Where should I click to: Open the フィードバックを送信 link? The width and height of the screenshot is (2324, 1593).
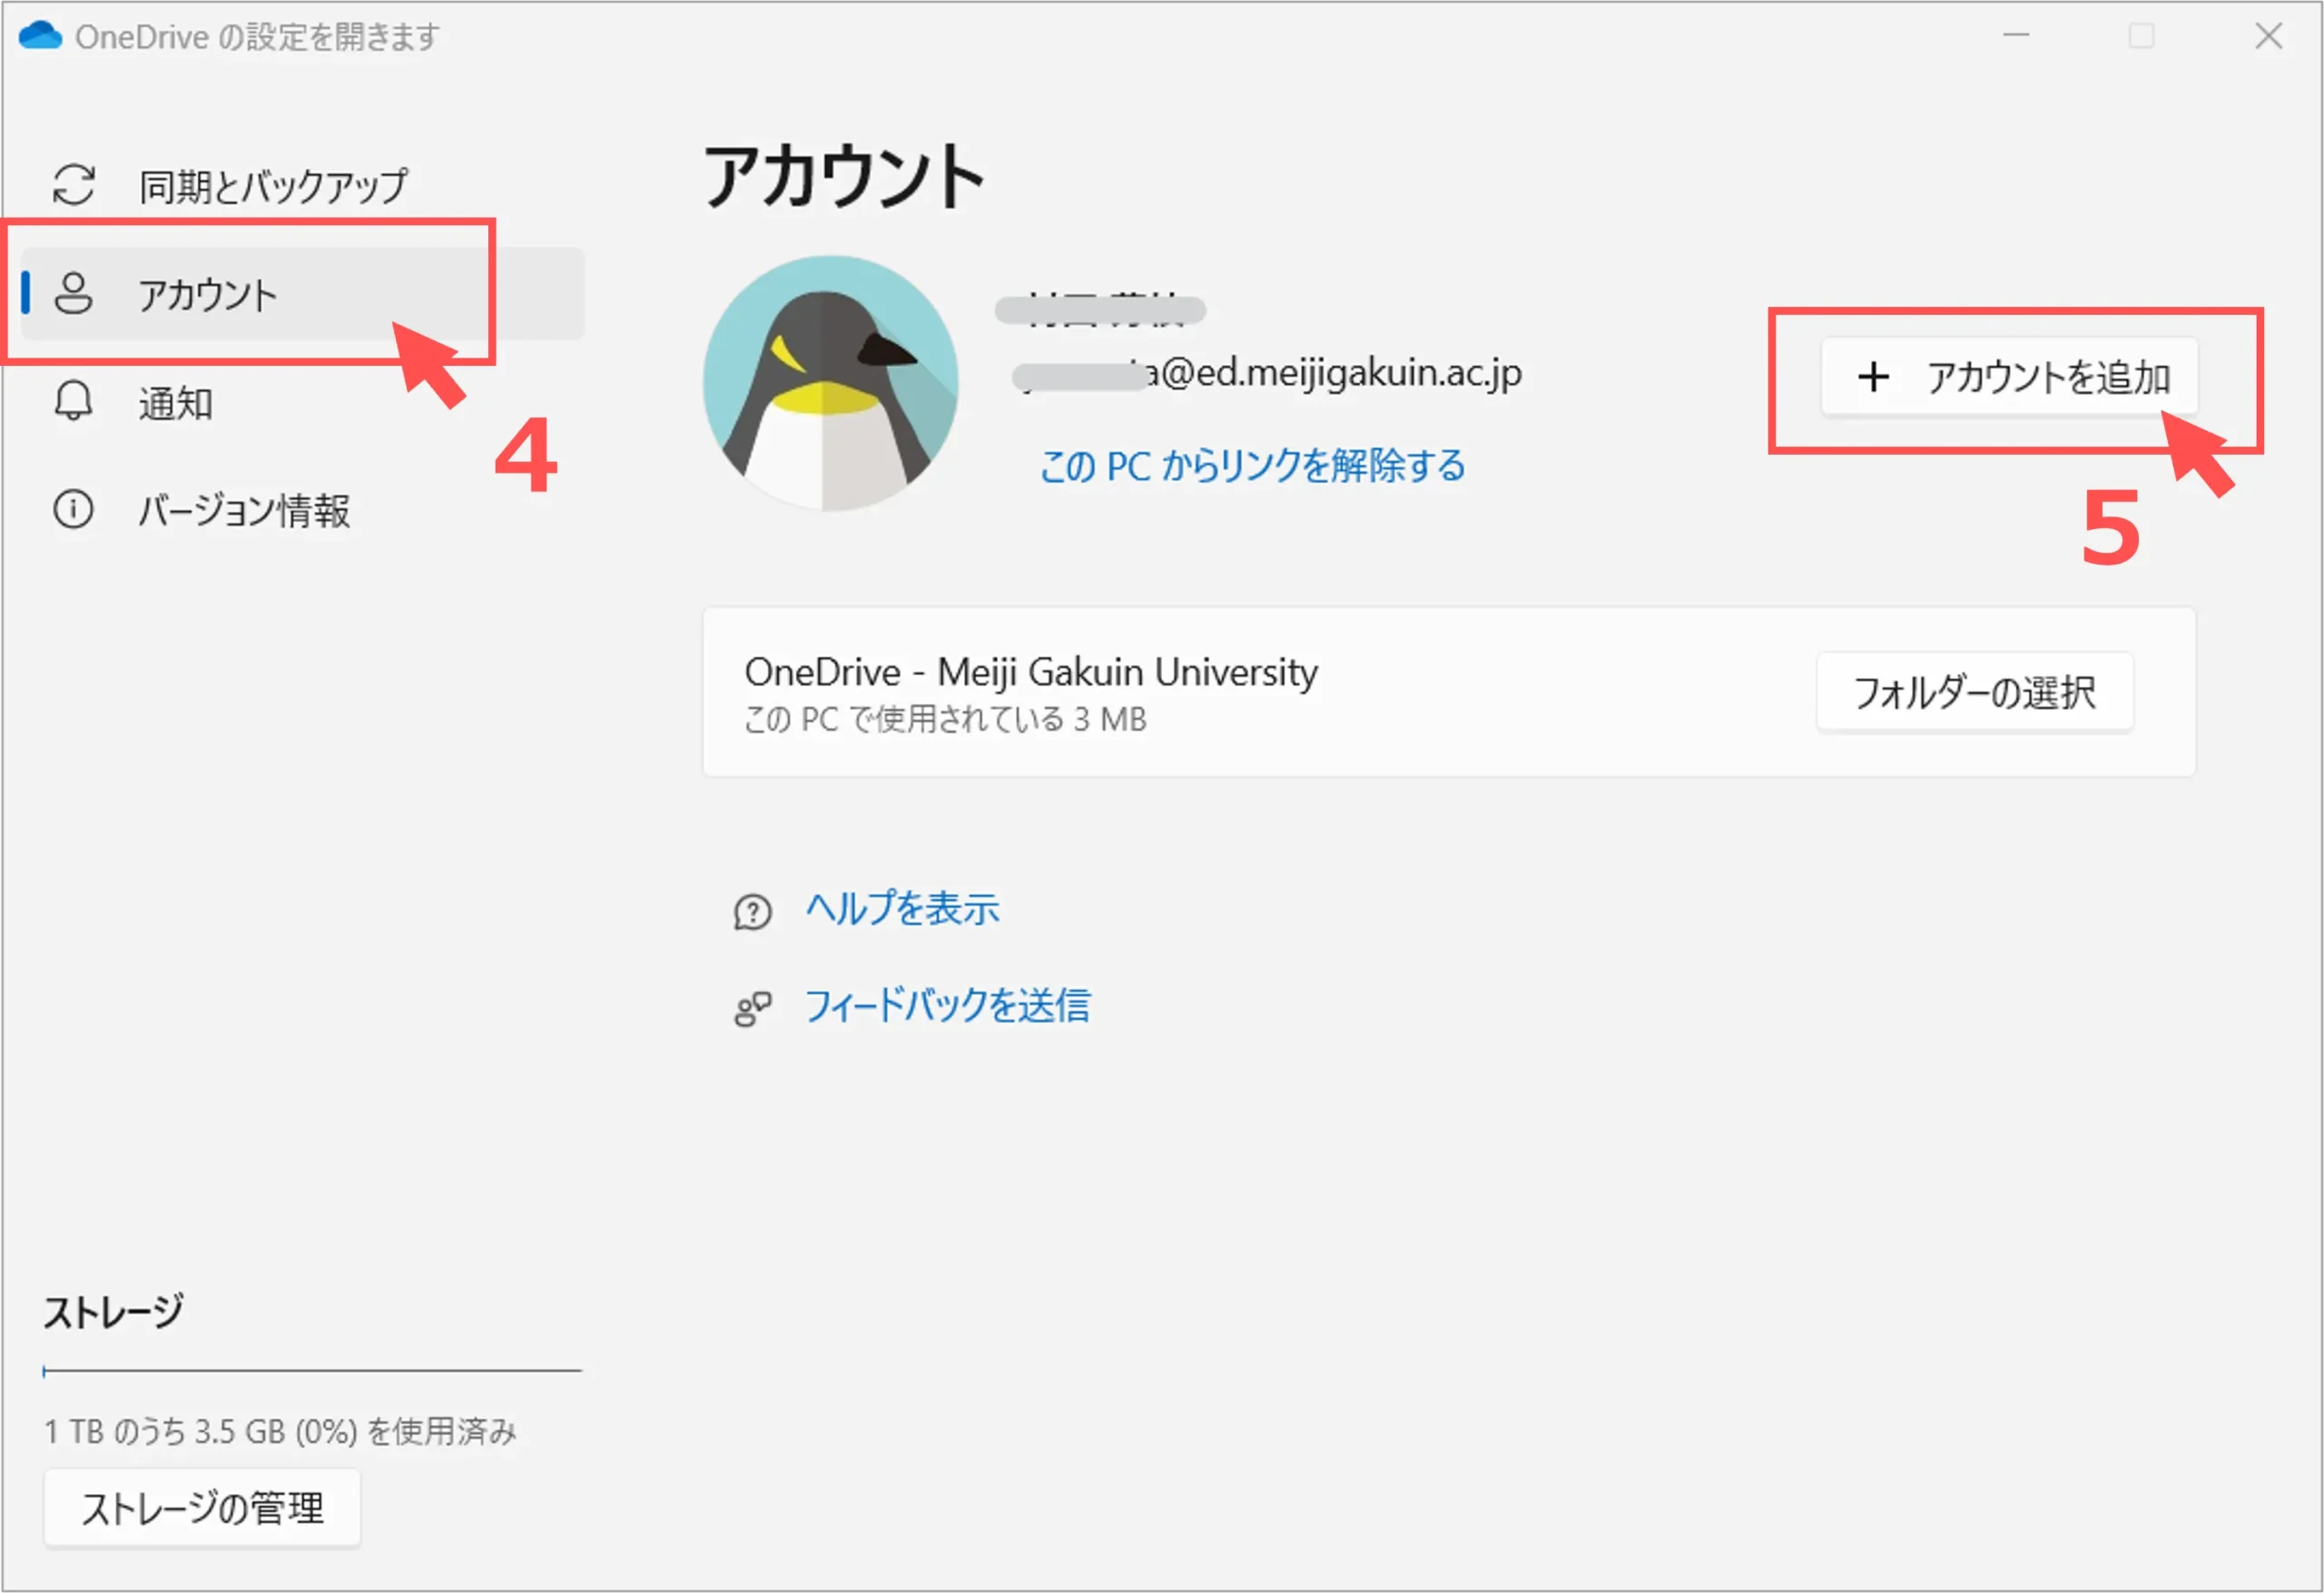[x=948, y=1006]
